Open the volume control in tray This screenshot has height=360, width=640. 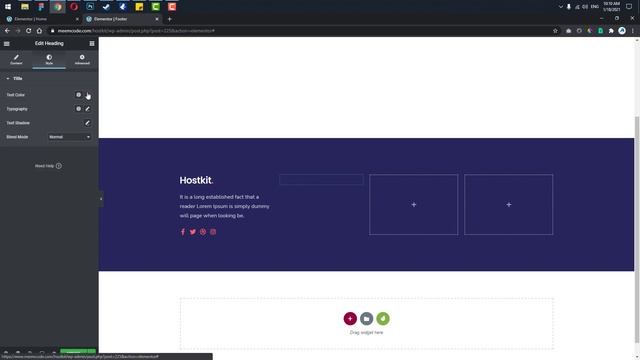pyautogui.click(x=585, y=7)
